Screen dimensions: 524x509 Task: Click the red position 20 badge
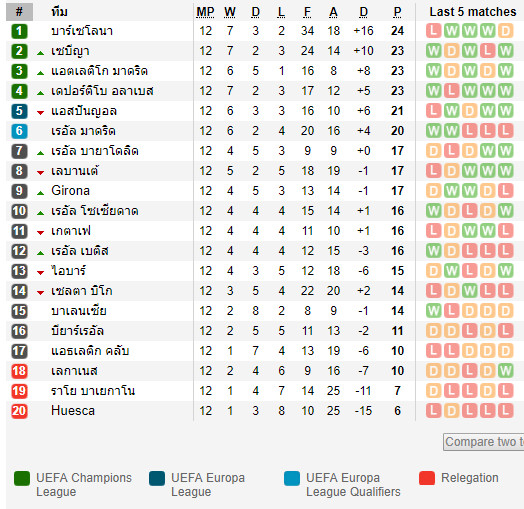click(x=19, y=411)
